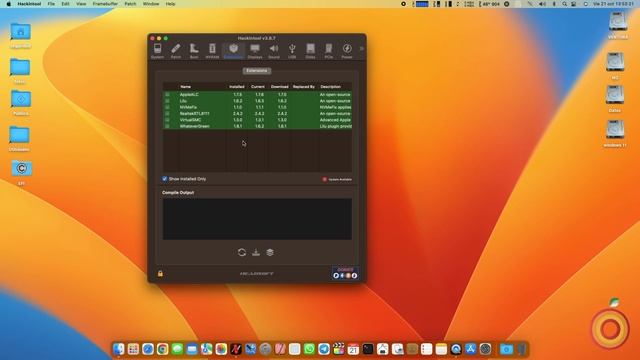This screenshot has height=360, width=640.
Task: Select the Lilu name in the table
Action: point(183,101)
